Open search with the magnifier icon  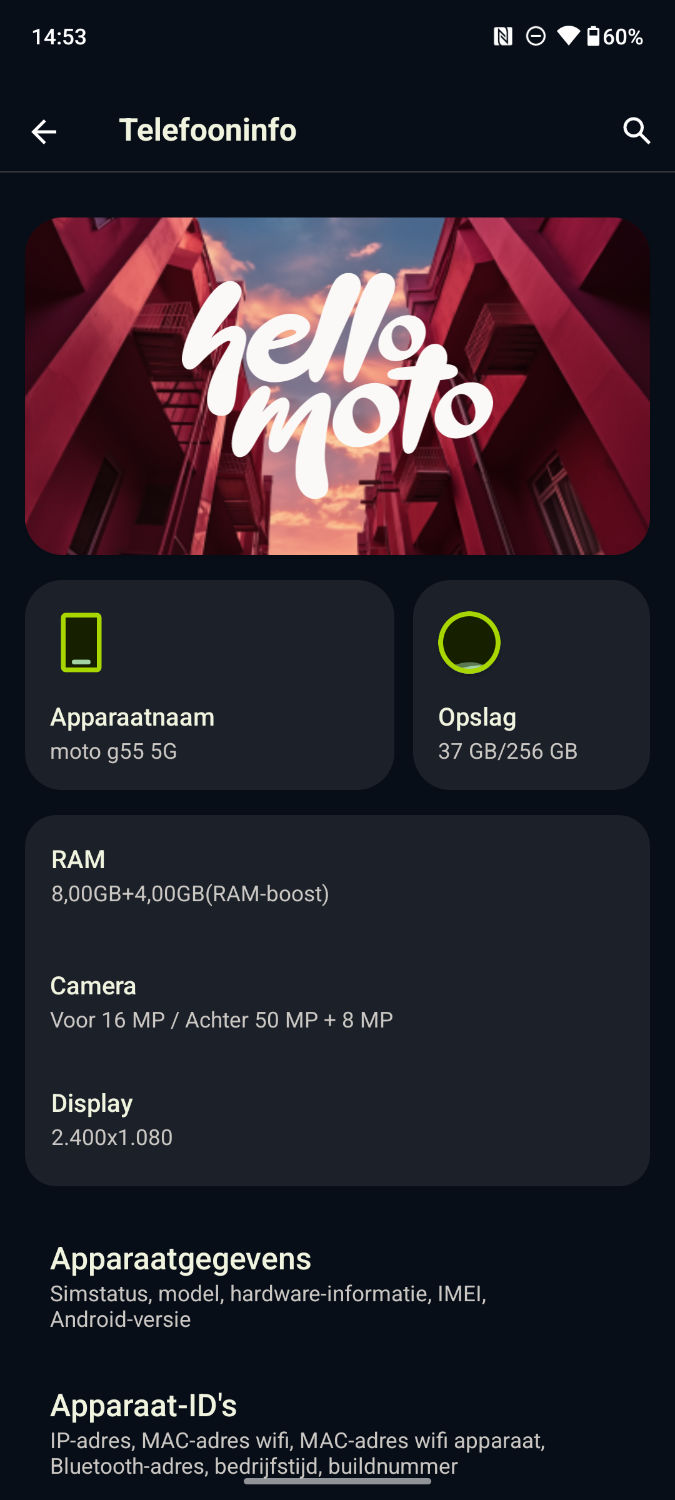637,131
